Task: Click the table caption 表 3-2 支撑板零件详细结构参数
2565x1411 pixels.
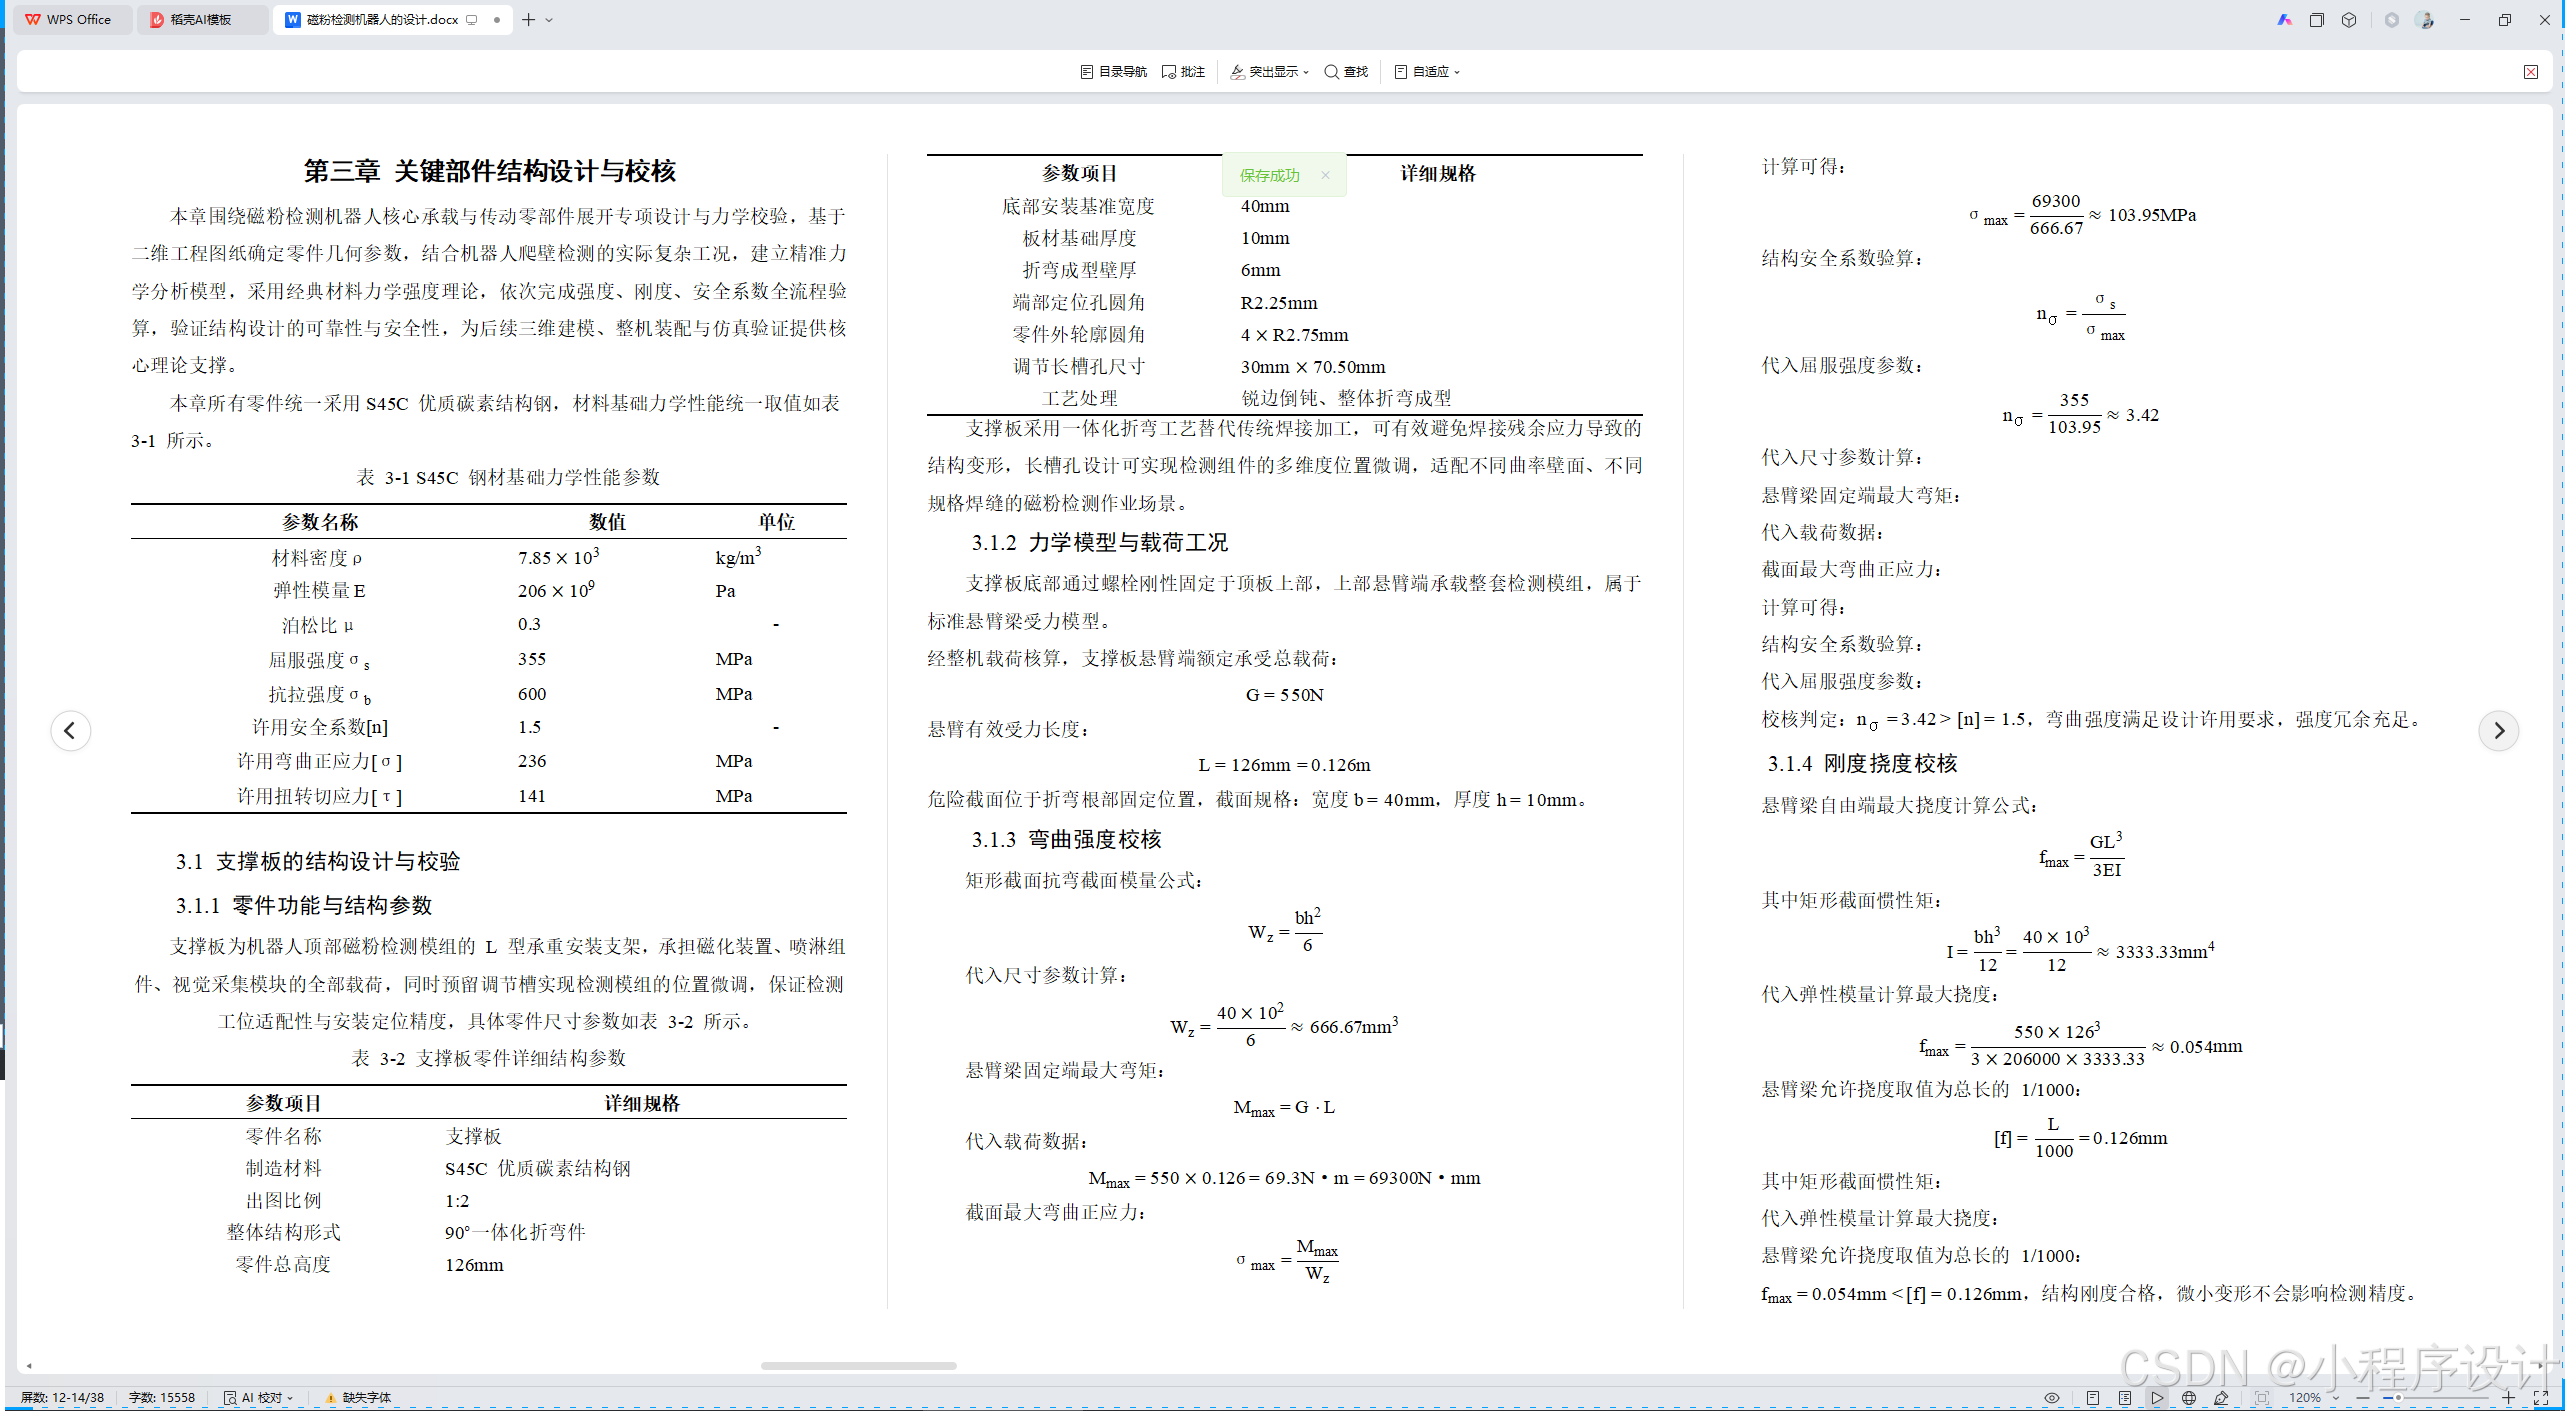Action: (489, 1058)
